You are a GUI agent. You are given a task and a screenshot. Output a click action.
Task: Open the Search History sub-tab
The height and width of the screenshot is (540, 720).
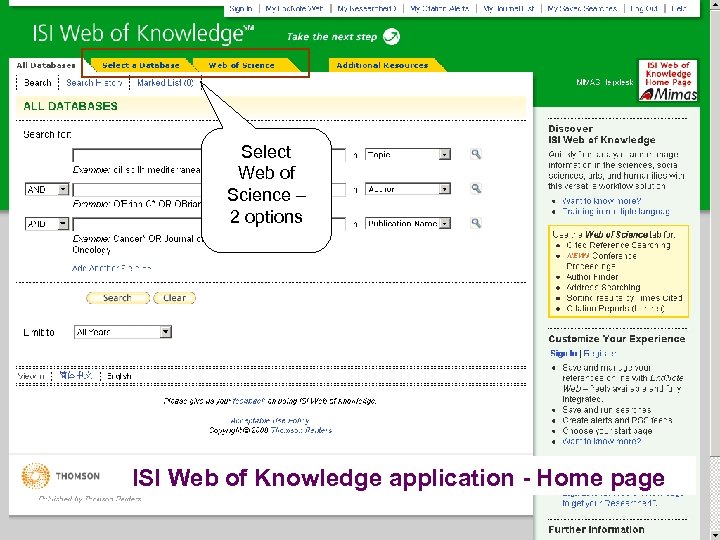pos(94,83)
